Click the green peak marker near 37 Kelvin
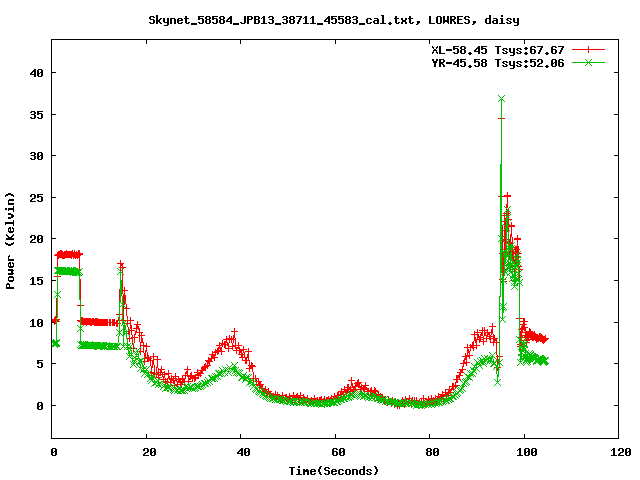 pyautogui.click(x=502, y=99)
